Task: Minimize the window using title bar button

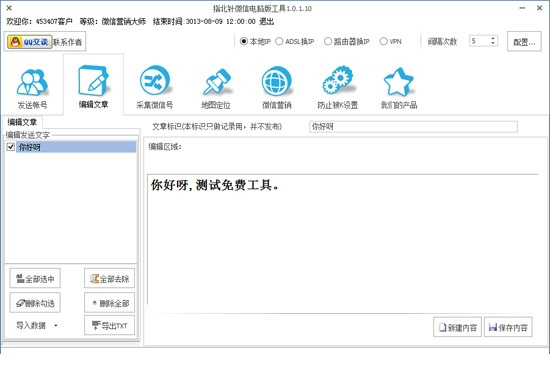Action: point(522,8)
